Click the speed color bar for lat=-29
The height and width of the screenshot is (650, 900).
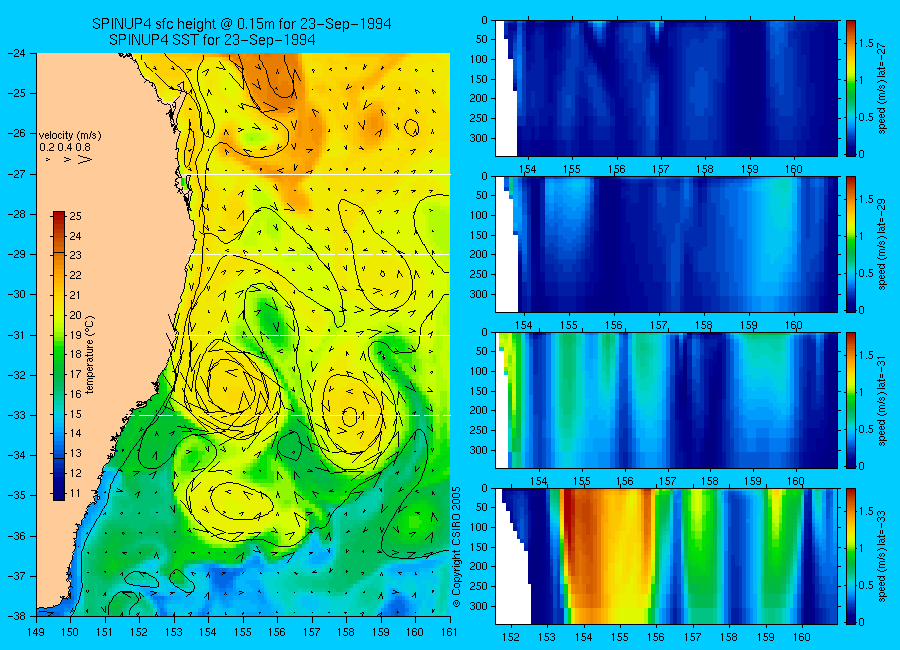pos(851,244)
